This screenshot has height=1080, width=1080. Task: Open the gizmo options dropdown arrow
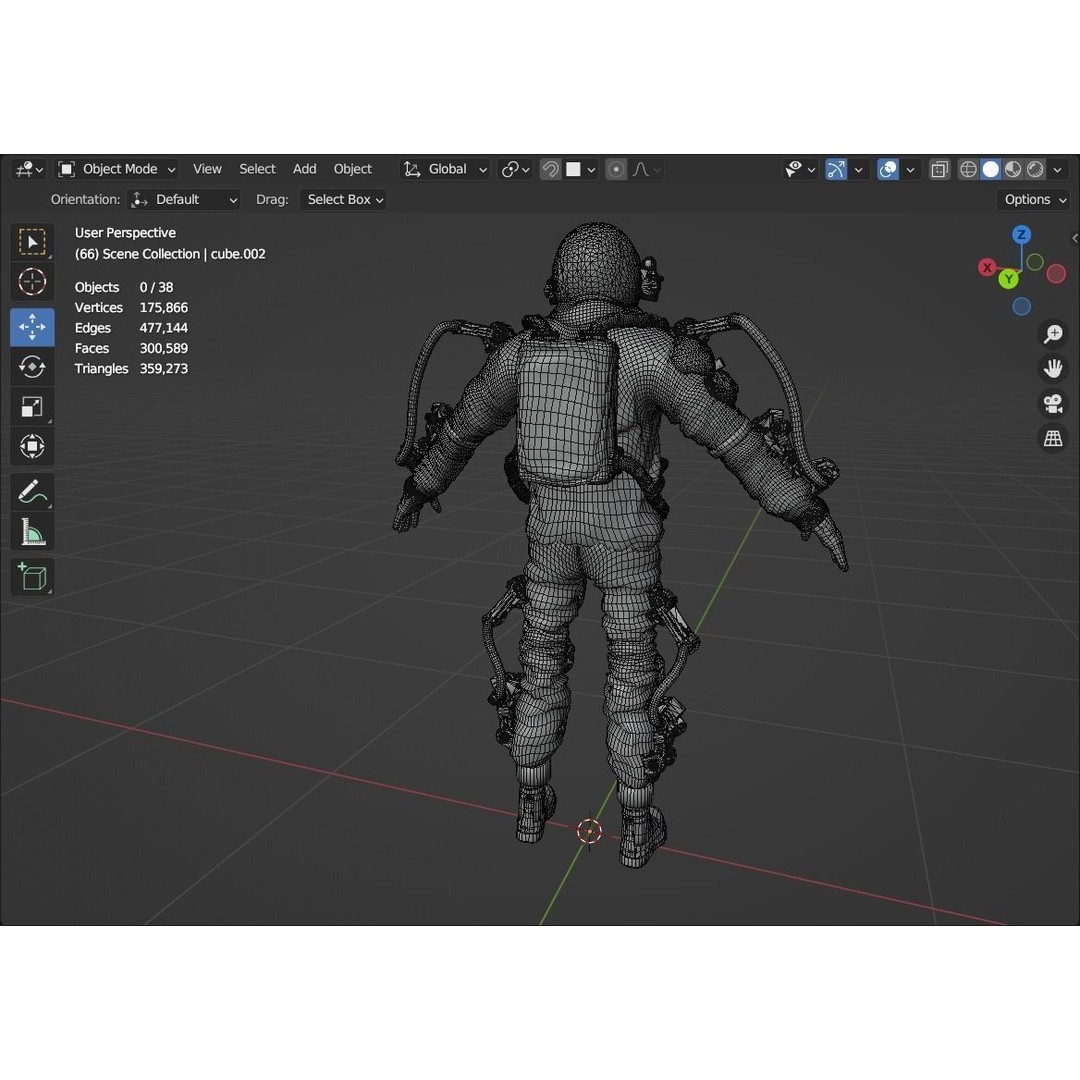tap(858, 169)
